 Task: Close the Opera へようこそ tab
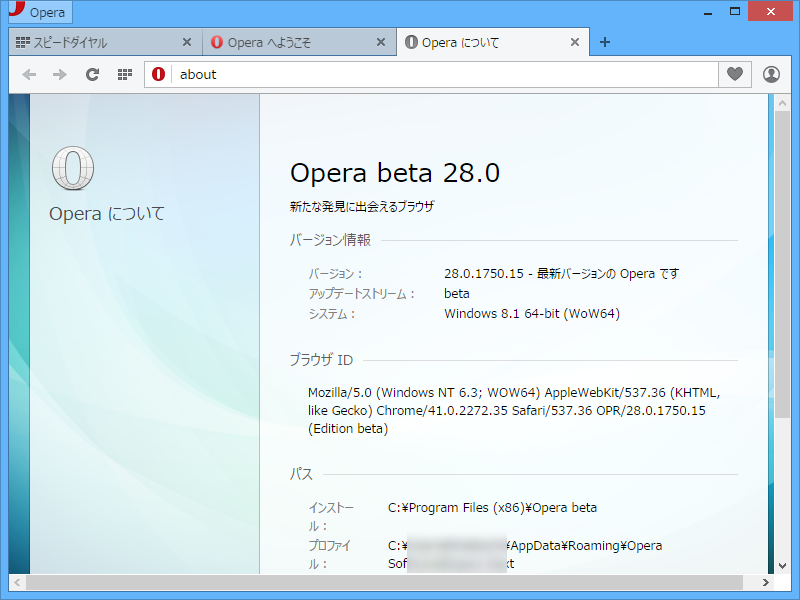click(380, 42)
